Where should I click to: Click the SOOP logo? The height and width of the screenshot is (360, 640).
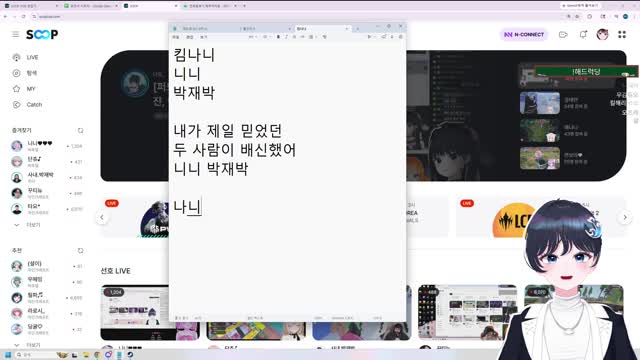click(x=42, y=35)
